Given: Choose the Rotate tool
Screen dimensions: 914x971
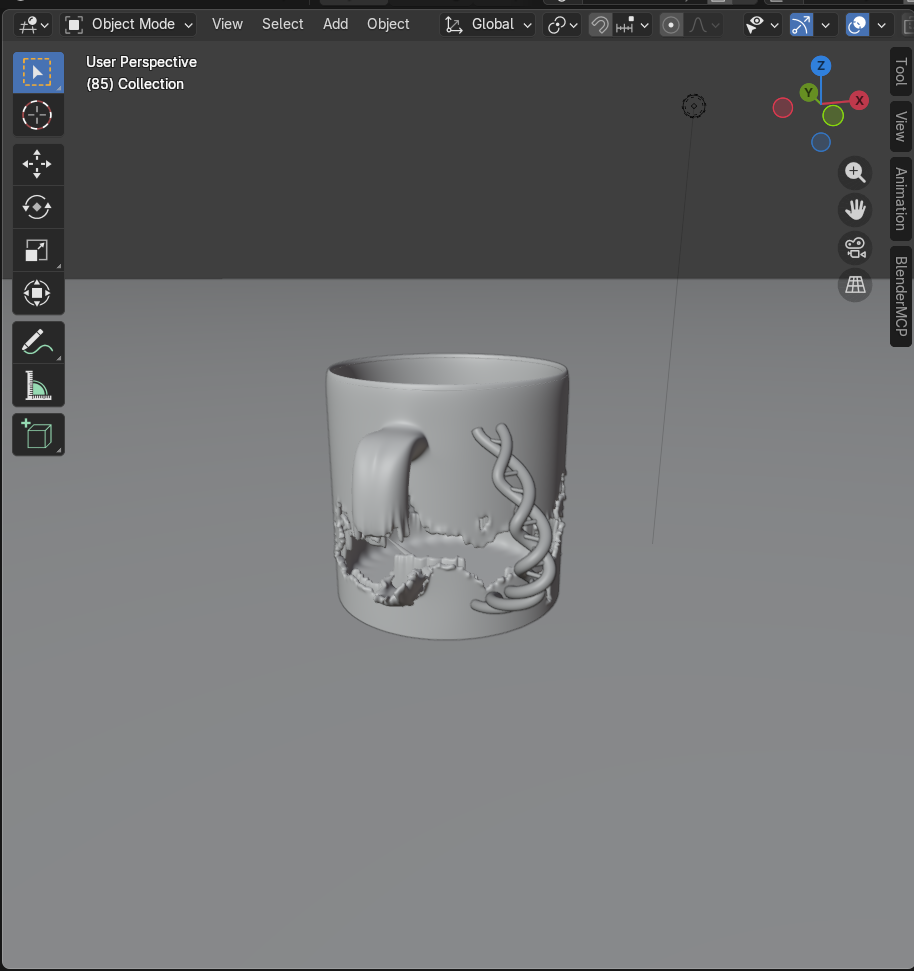Looking at the screenshot, I should tap(38, 207).
